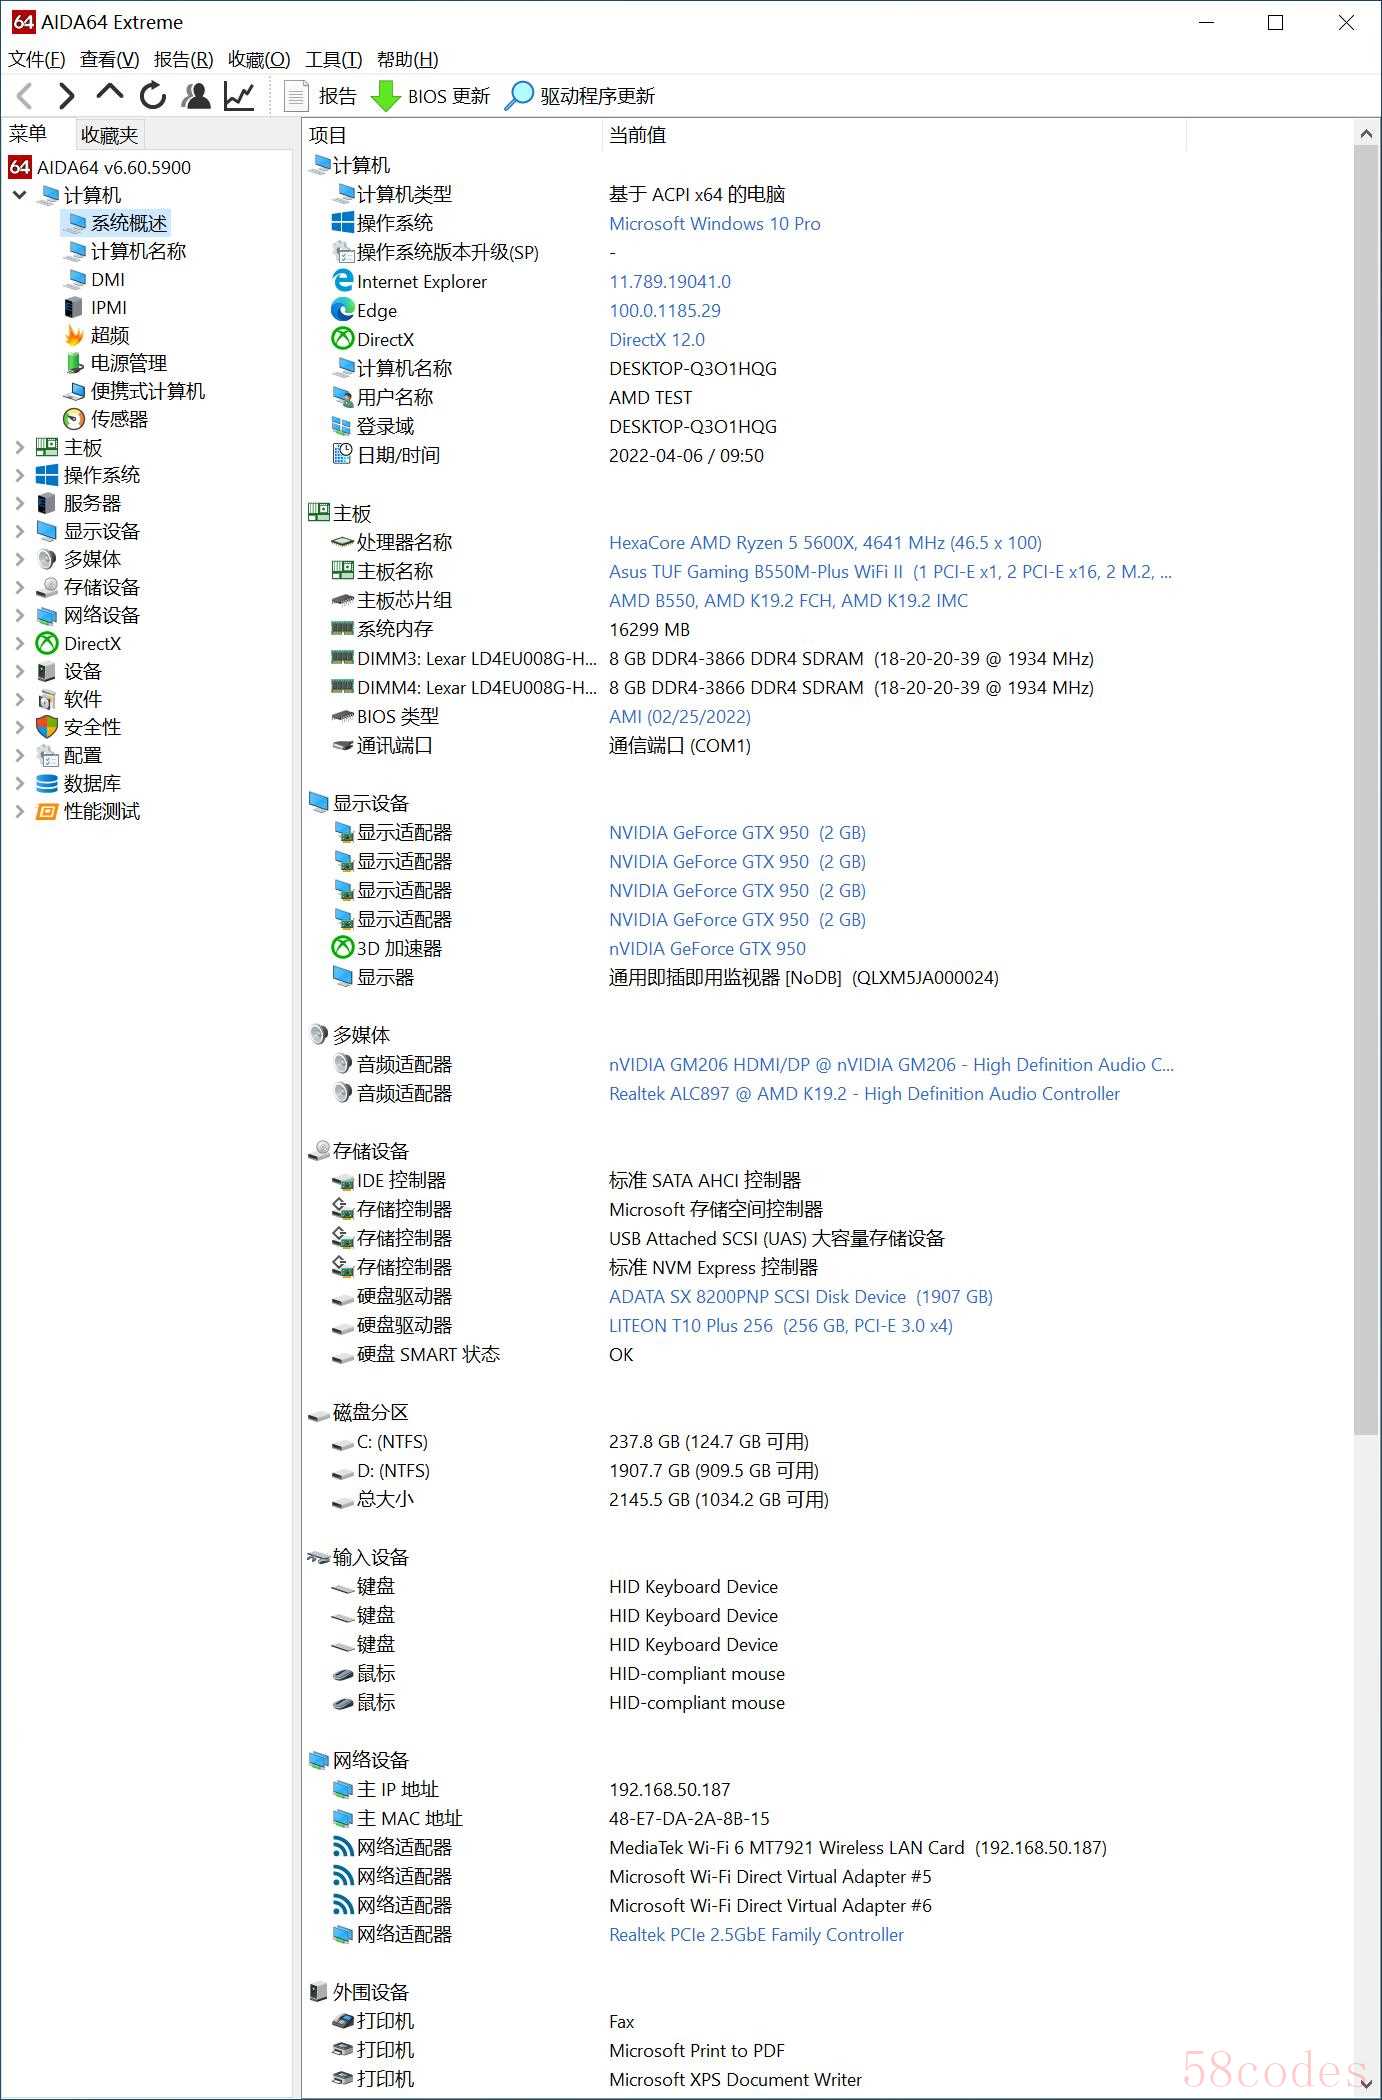Click Microsoft Windows 10 Pro link
Viewport: 1382px width, 2100px height.
[714, 224]
